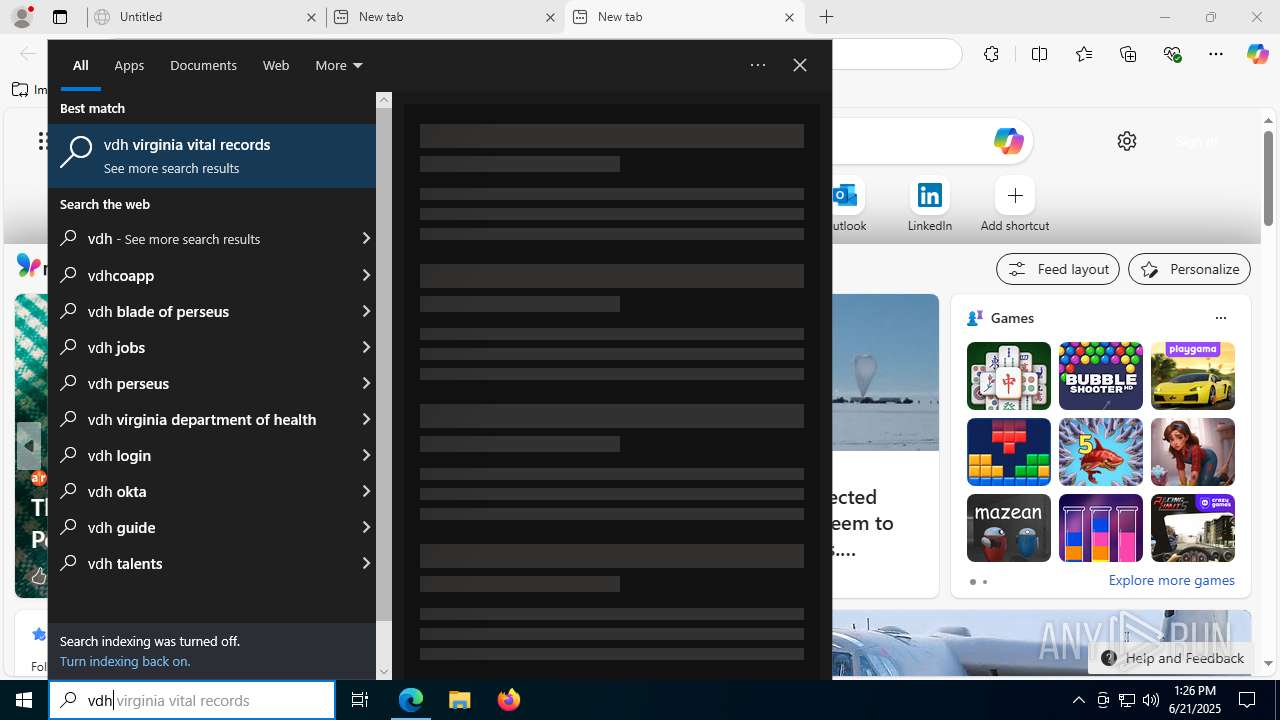Image resolution: width=1280 pixels, height=720 pixels.
Task: Click search results scrollbar down arrow
Action: (x=384, y=671)
